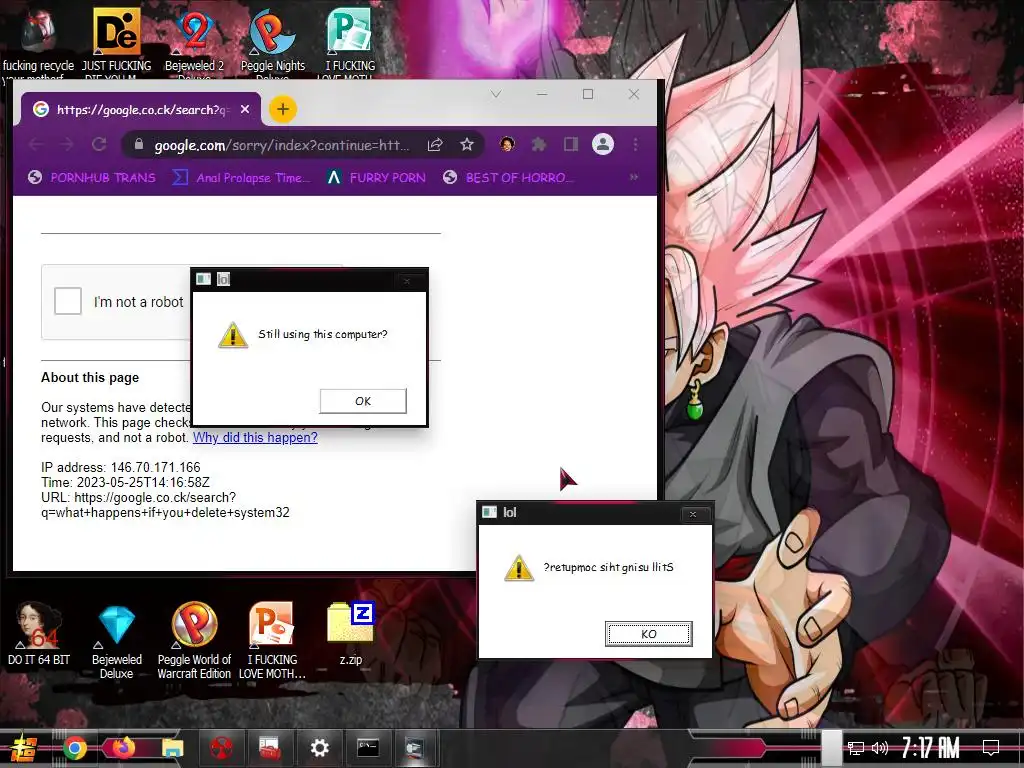Launch Bejeweled Deluxe diamond desktop icon

coord(116,641)
